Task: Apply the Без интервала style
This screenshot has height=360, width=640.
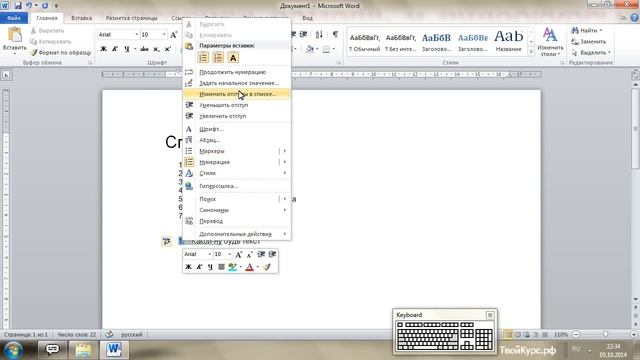Action: point(400,42)
